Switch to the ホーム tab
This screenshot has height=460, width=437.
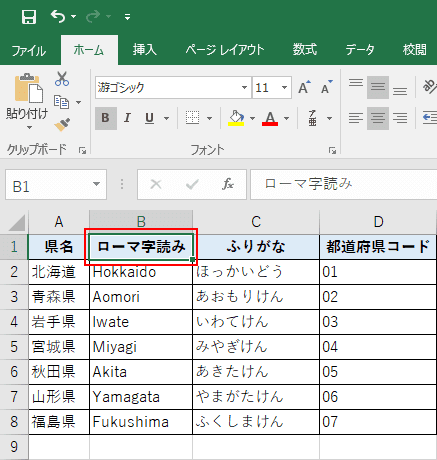(x=89, y=50)
